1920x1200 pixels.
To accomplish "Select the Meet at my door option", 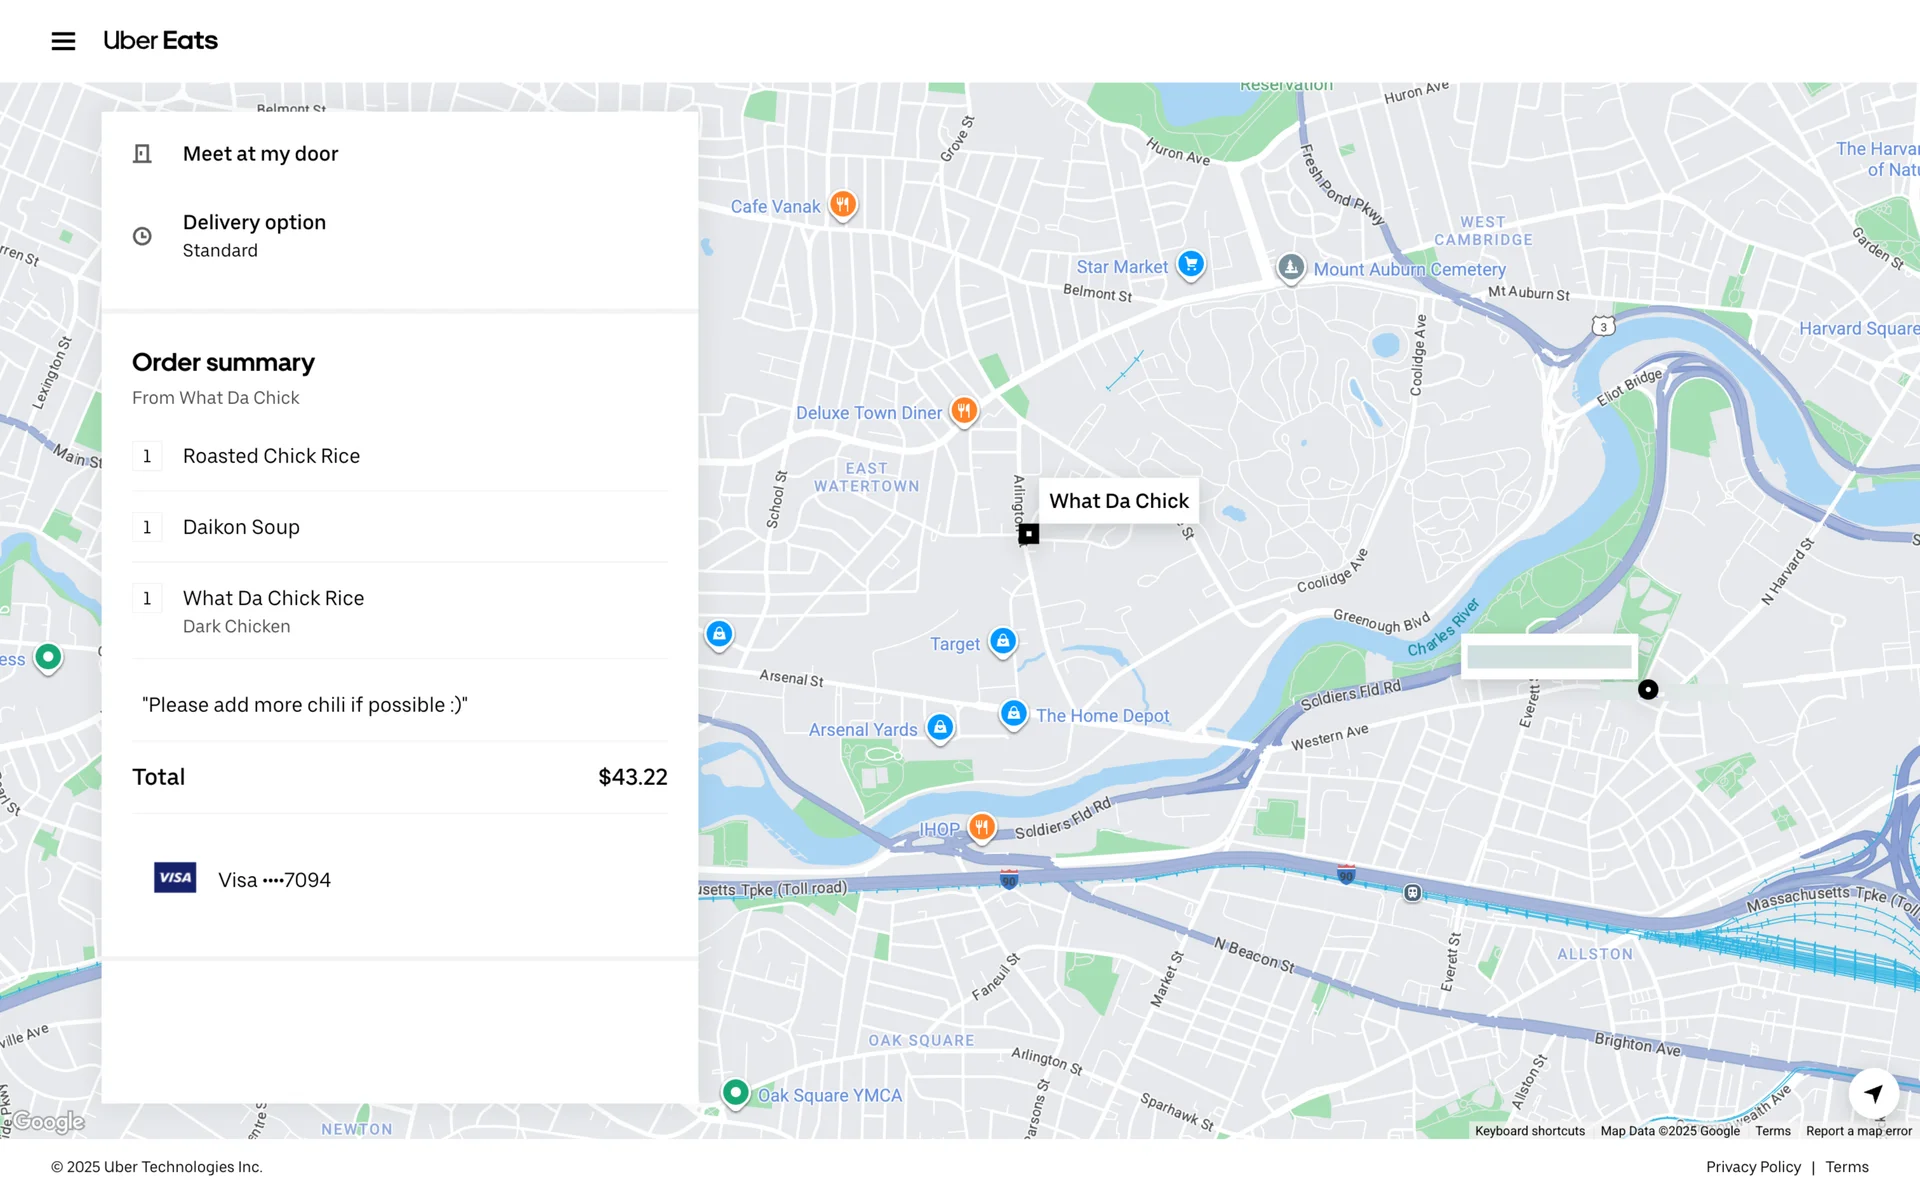I will [260, 154].
